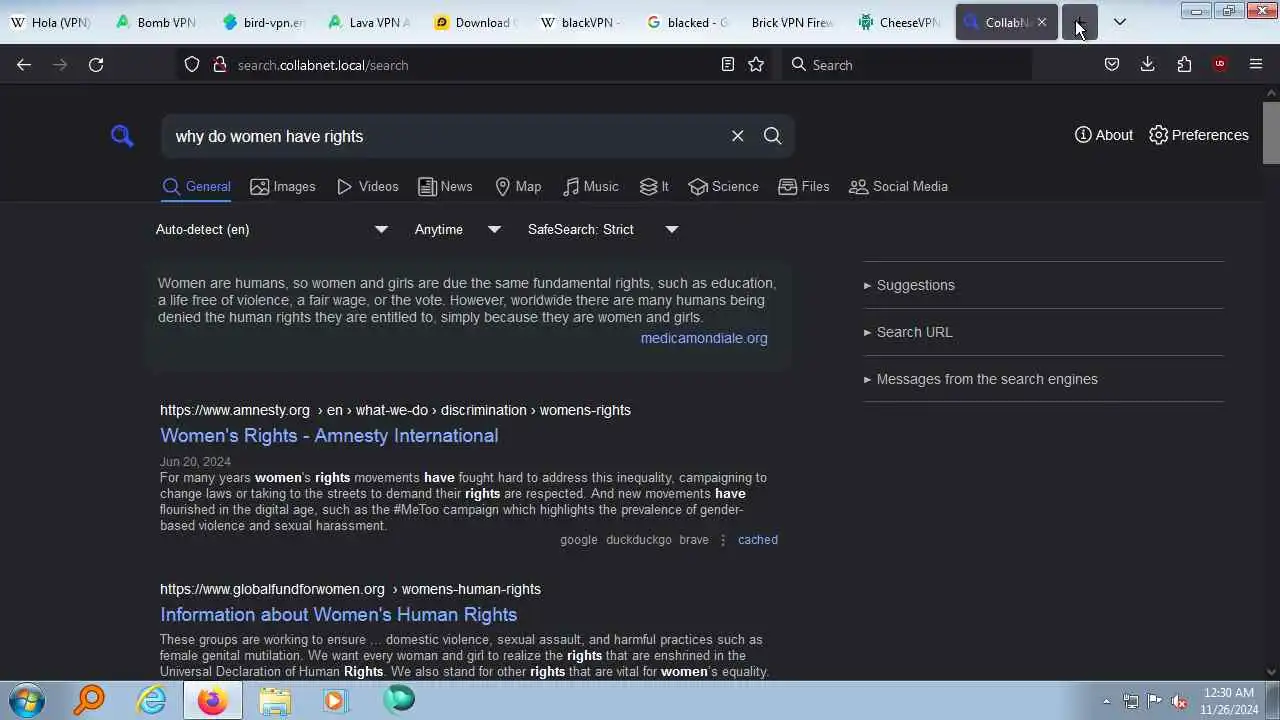Open Women's Rights - Amnesty International result
The width and height of the screenshot is (1280, 720).
329,435
